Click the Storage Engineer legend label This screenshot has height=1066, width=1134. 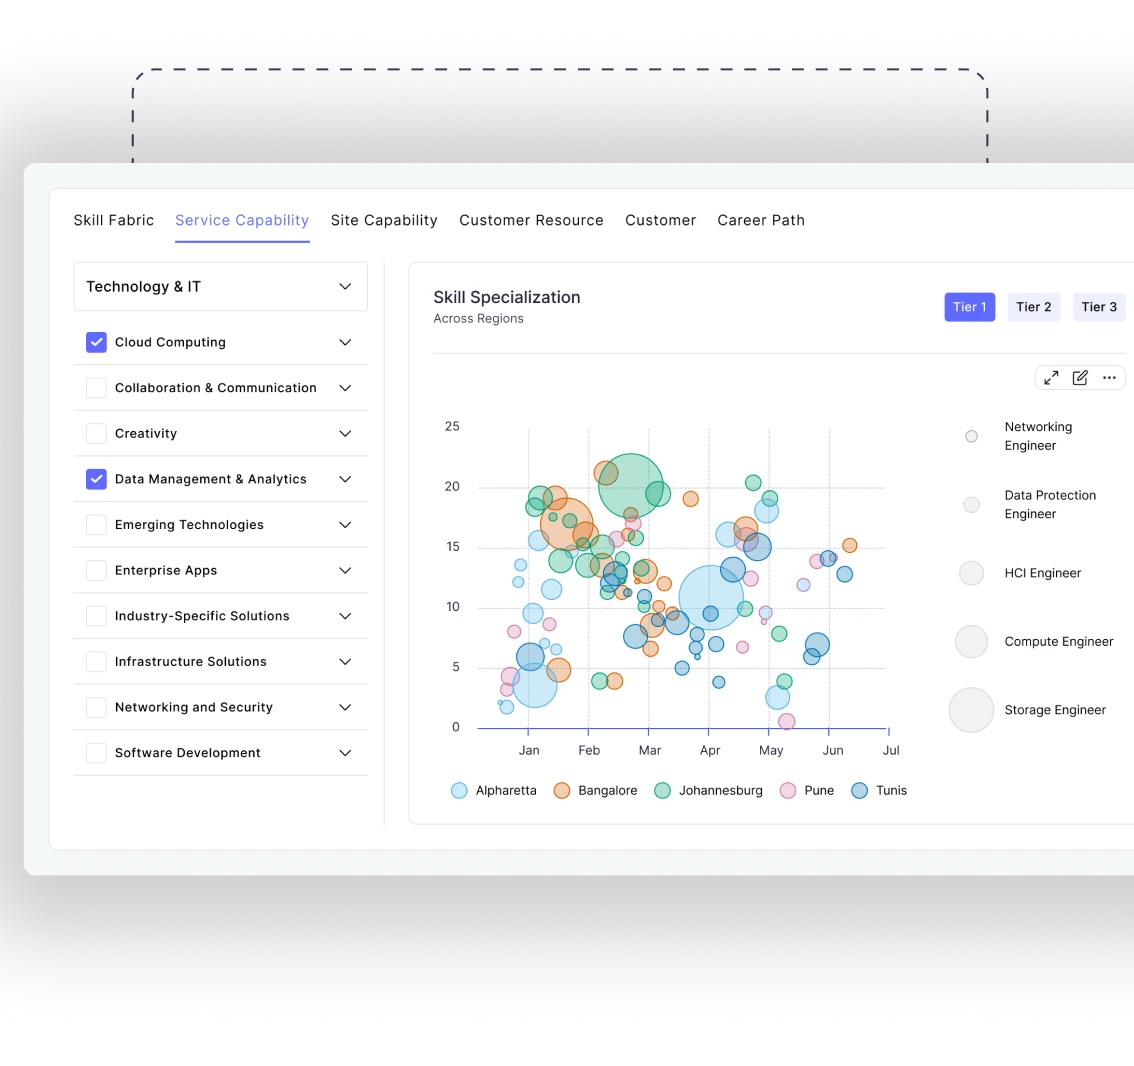(x=1055, y=709)
